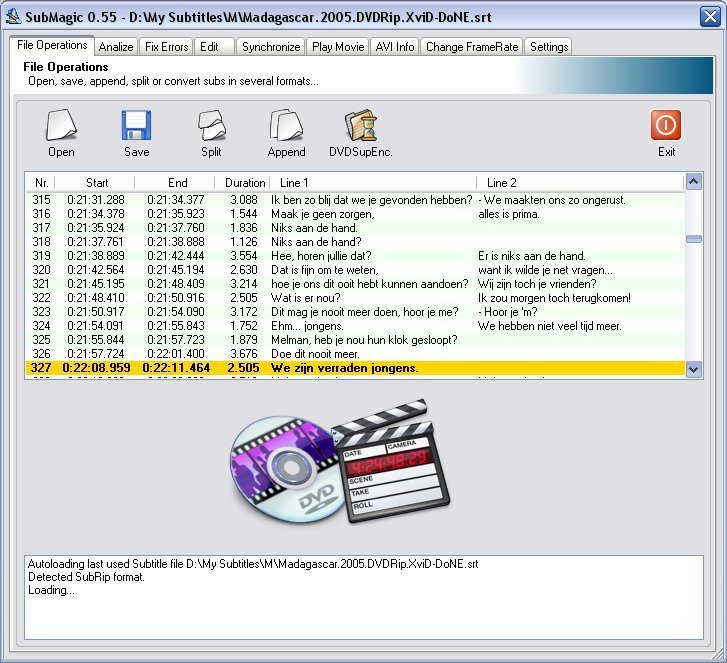This screenshot has height=663, width=727.
Task: Open the Settings tab
Action: [549, 47]
